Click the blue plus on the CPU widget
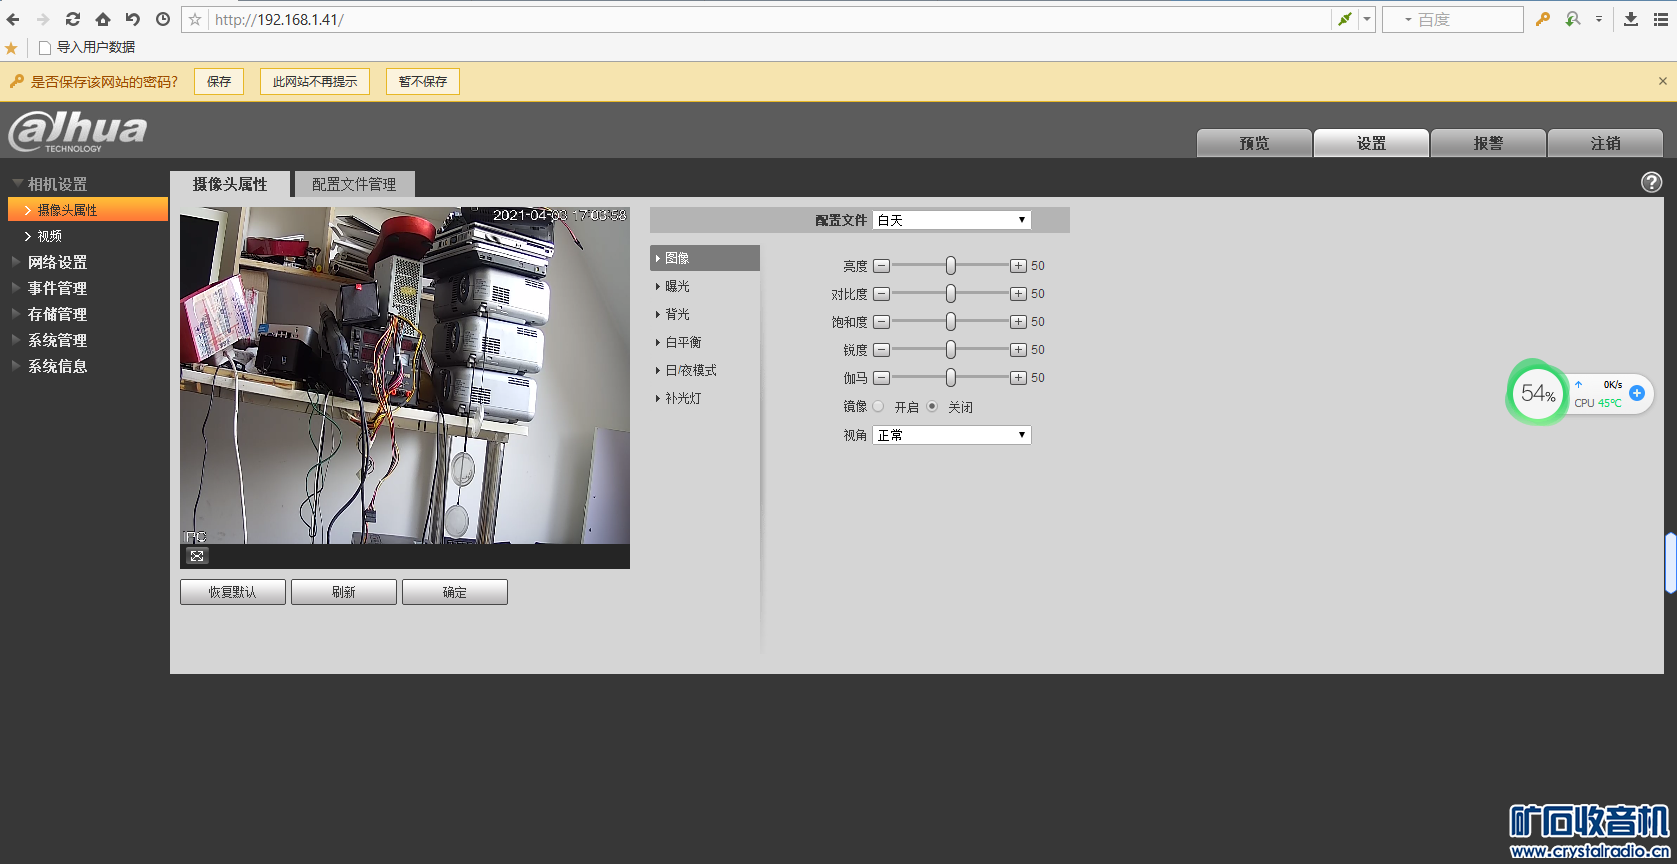This screenshot has height=864, width=1677. (1637, 393)
